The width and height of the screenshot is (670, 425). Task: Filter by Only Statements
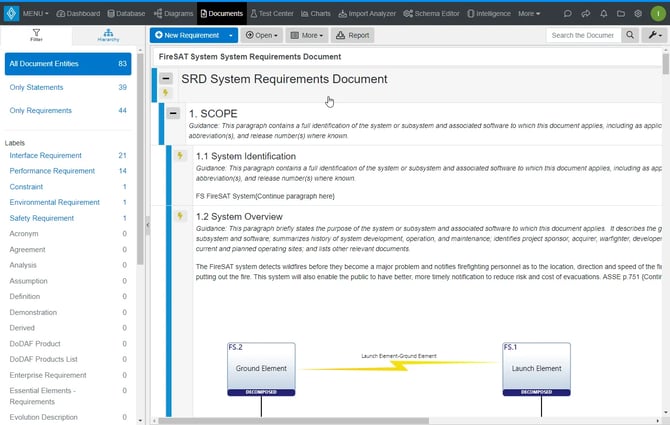pos(68,87)
